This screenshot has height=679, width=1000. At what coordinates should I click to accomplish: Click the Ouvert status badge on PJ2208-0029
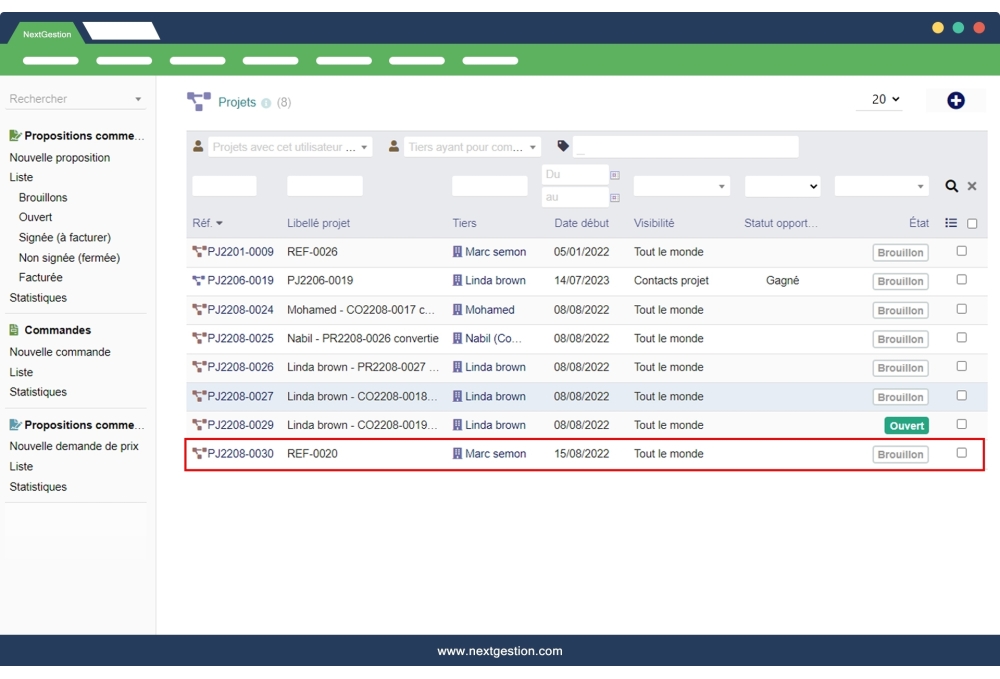(905, 425)
